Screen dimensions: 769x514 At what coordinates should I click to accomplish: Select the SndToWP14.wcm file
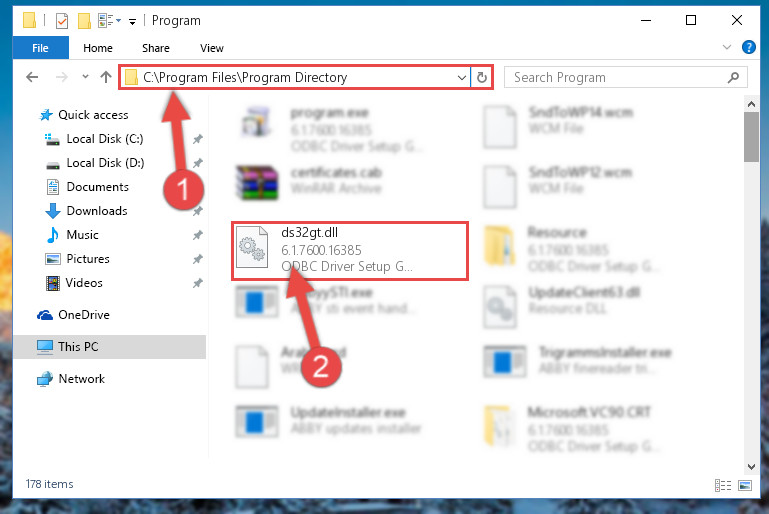558,127
